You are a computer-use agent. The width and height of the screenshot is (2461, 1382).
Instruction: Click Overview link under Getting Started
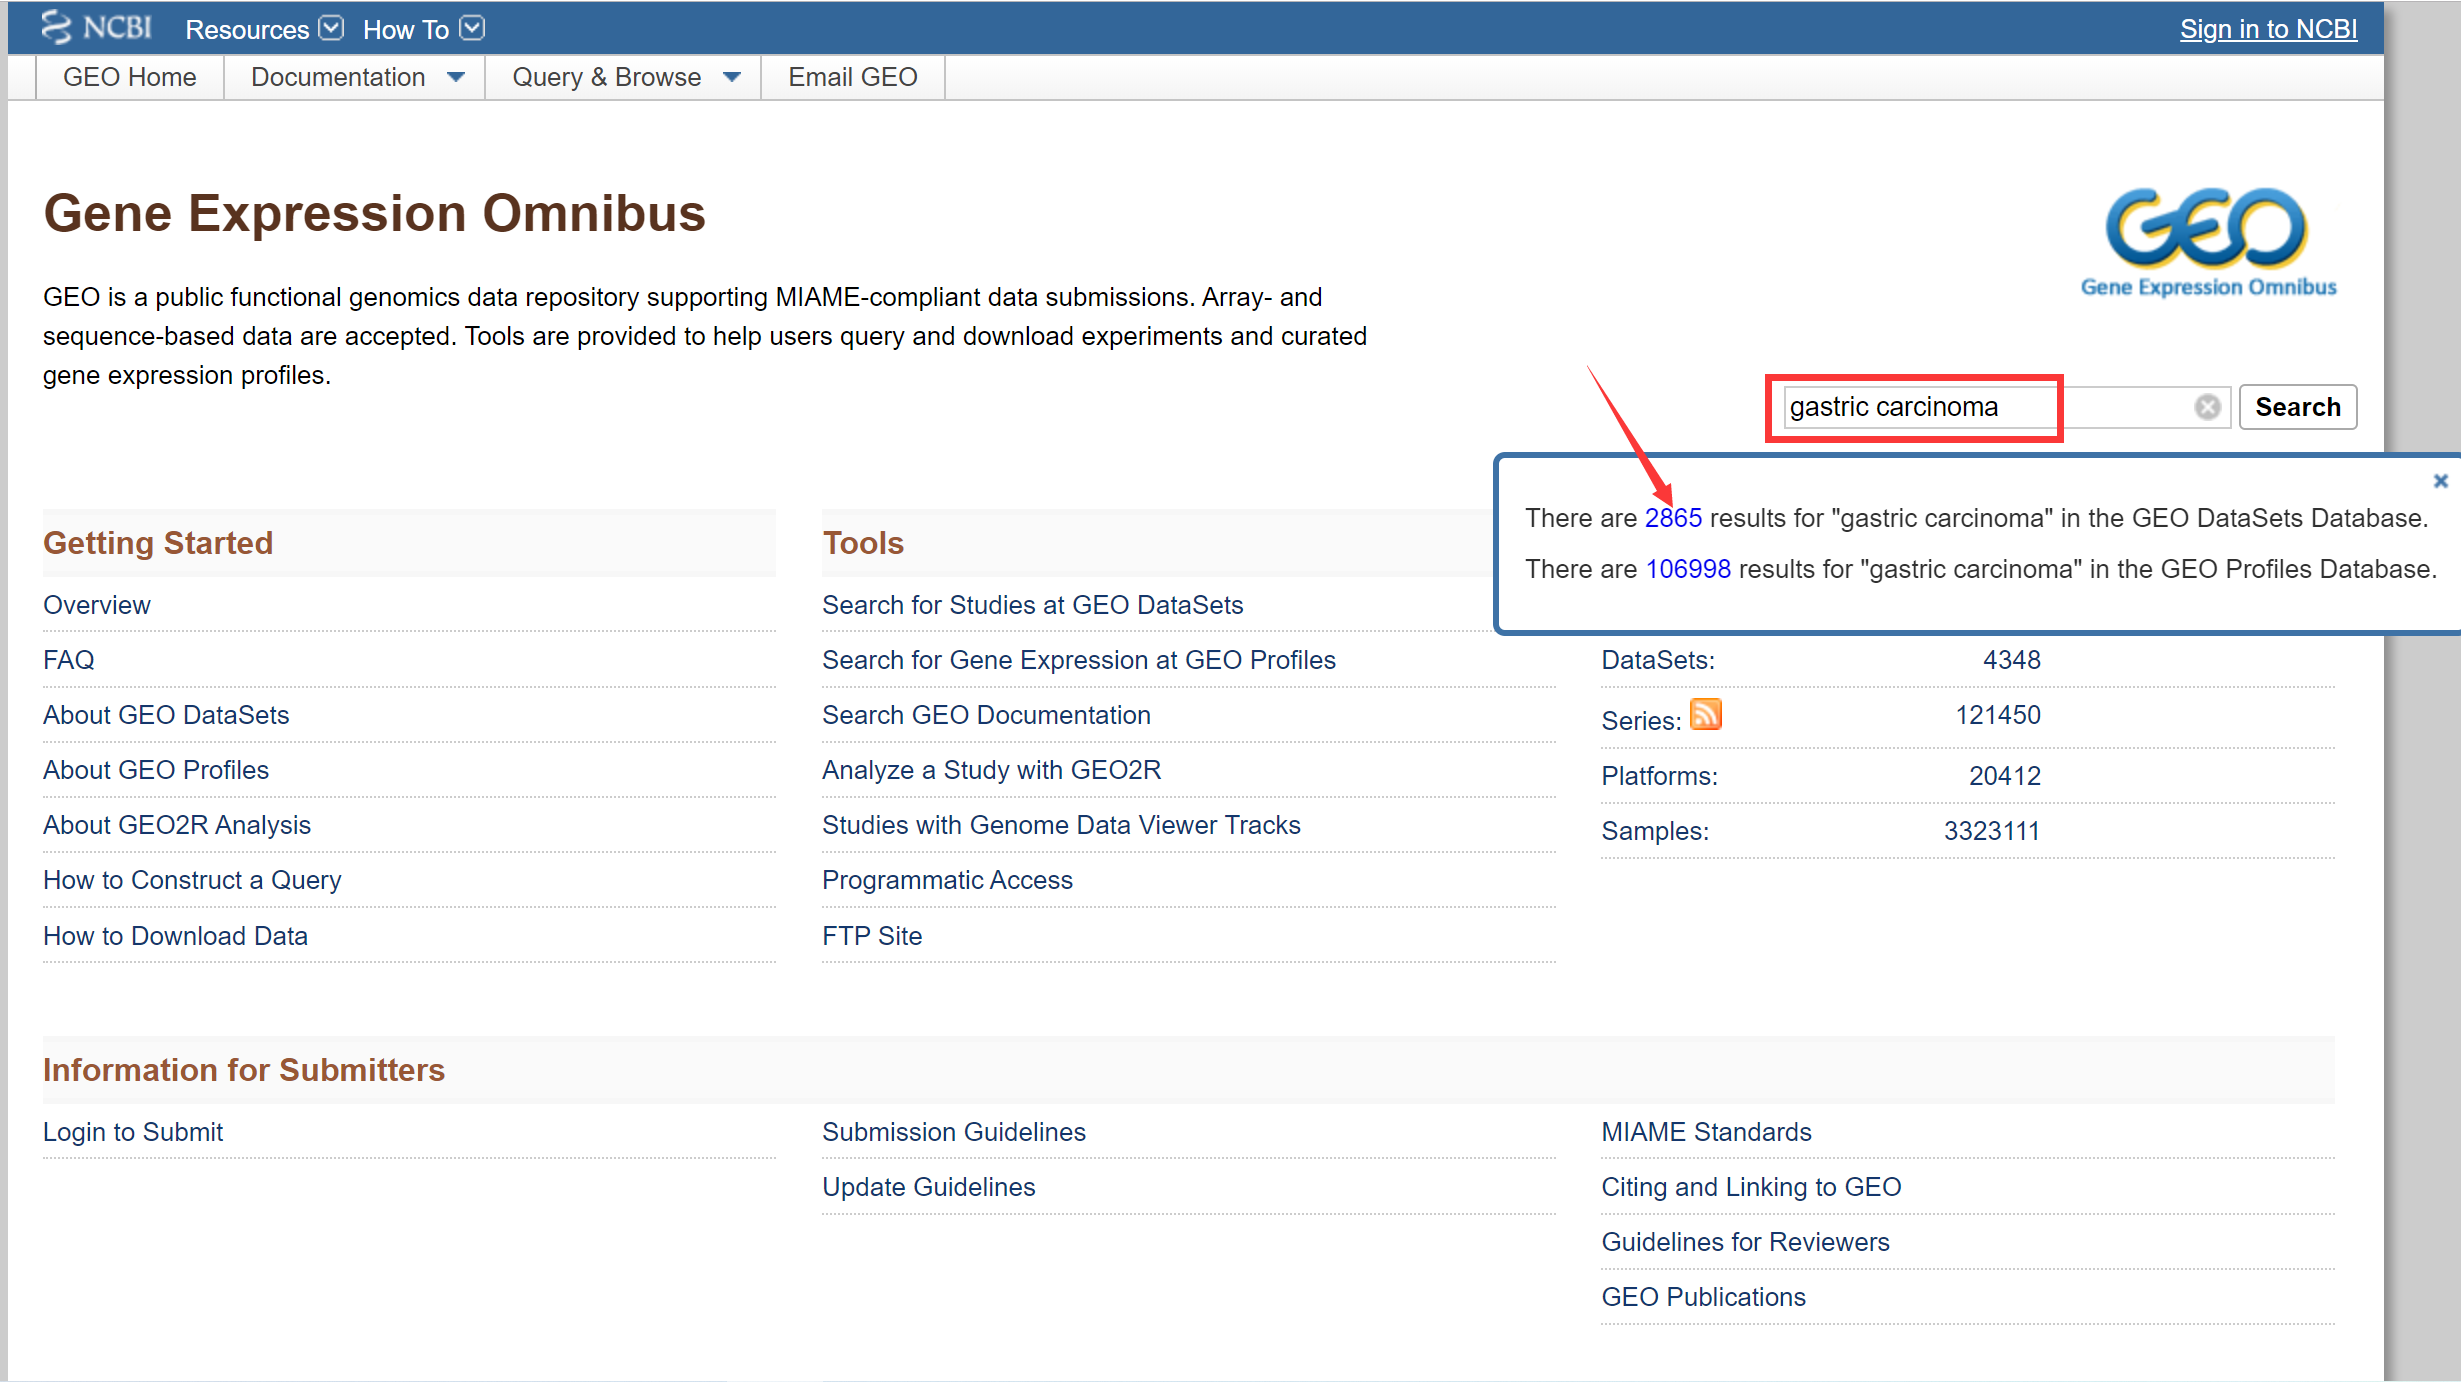click(x=96, y=603)
